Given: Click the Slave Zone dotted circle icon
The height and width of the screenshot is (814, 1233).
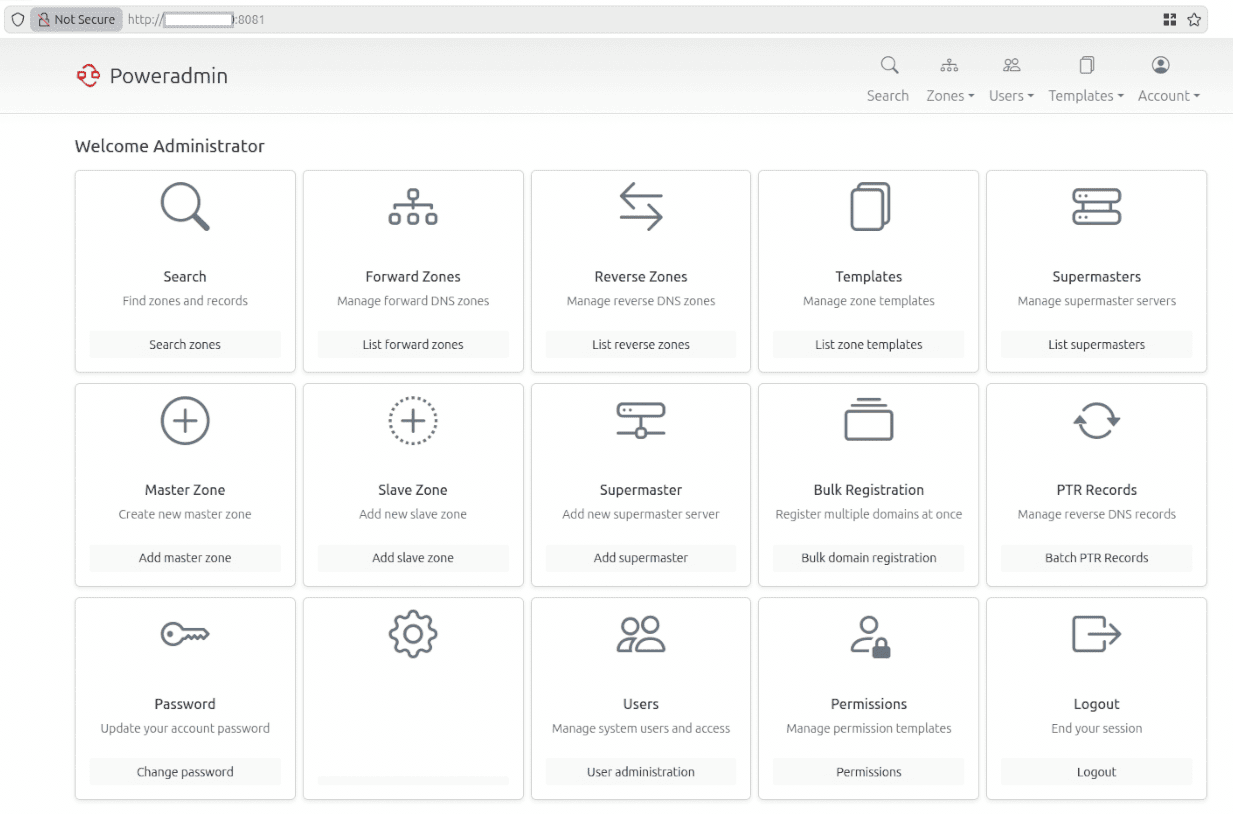Looking at the screenshot, I should (x=413, y=420).
